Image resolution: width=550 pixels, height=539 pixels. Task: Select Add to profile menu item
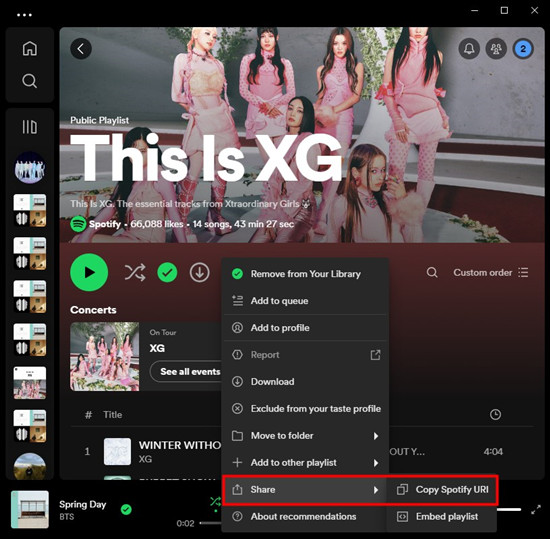point(306,328)
